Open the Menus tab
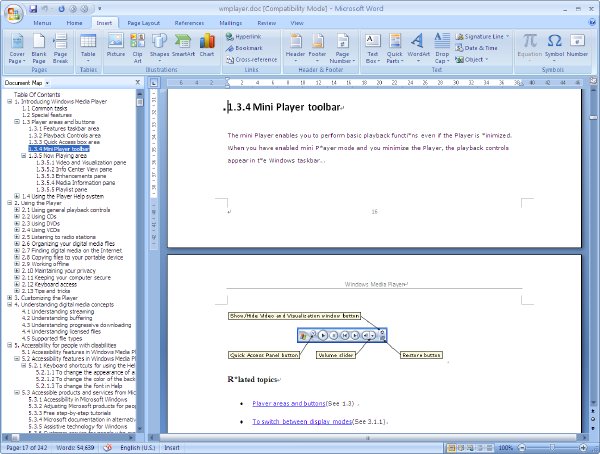 click(42, 23)
